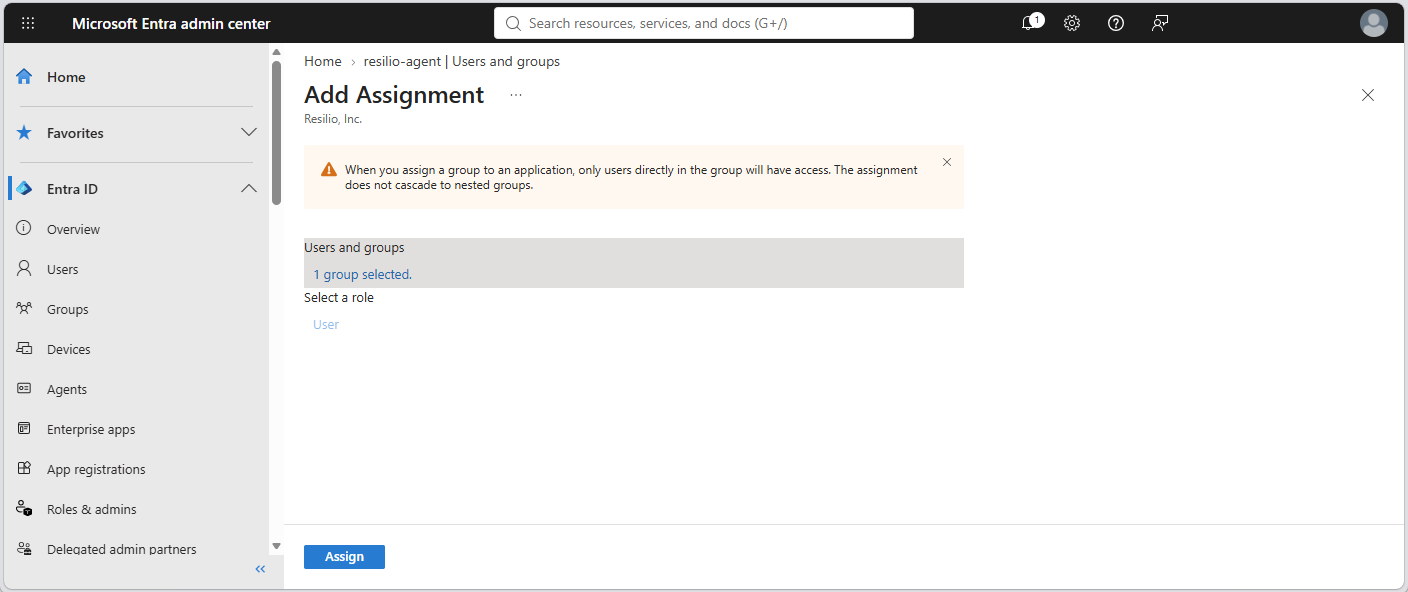1408x592 pixels.
Task: Click the Devices icon in the sidebar
Action: click(24, 349)
